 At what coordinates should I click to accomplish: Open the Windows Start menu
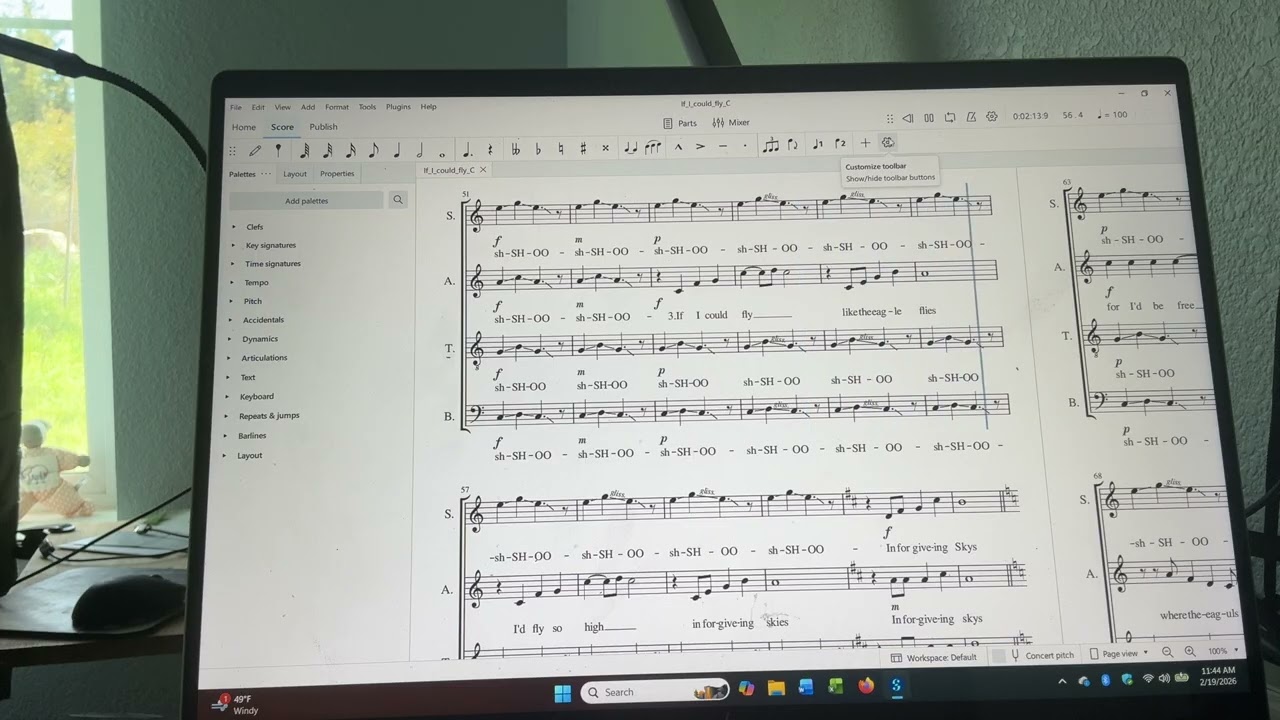click(562, 692)
